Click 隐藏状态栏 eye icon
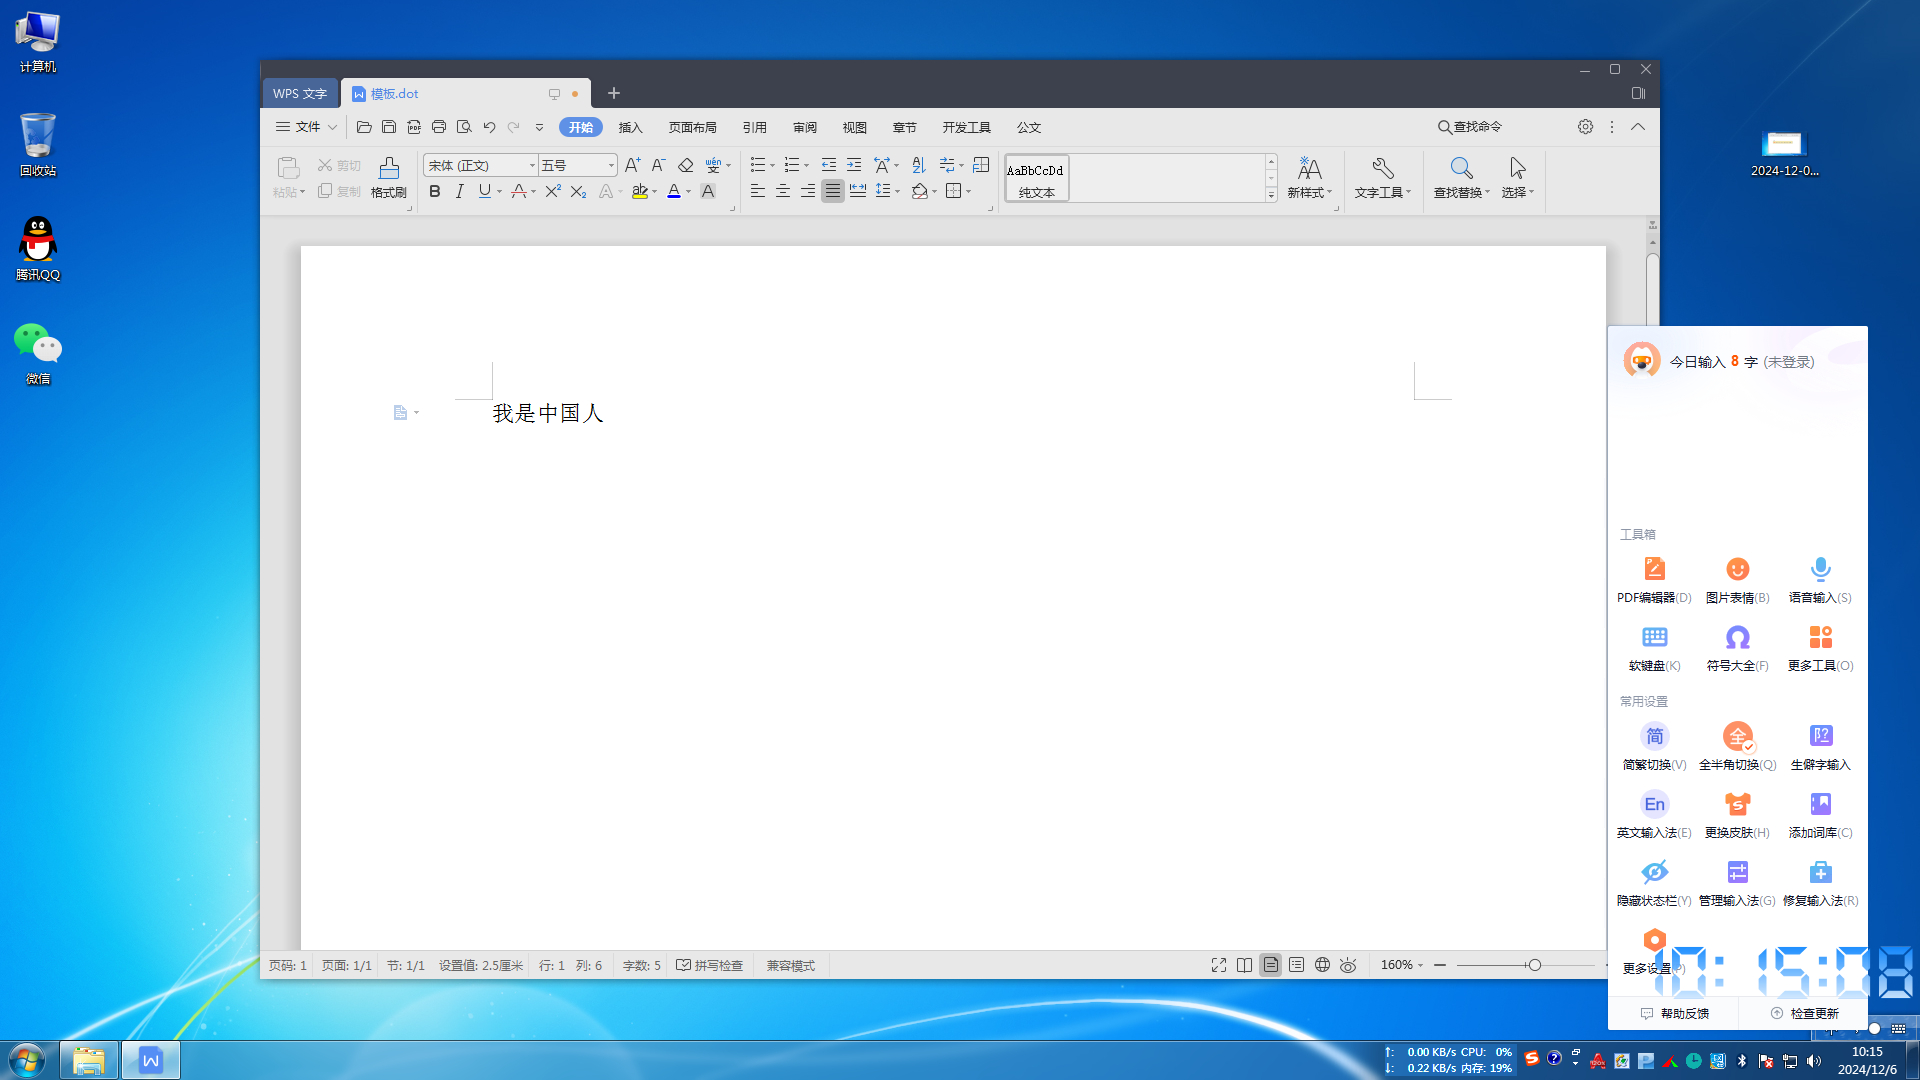This screenshot has width=1920, height=1080. pyautogui.click(x=1654, y=872)
